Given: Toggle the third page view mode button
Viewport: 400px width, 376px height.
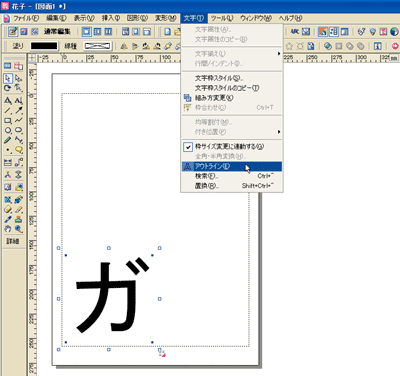Looking at the screenshot, I should (x=108, y=32).
